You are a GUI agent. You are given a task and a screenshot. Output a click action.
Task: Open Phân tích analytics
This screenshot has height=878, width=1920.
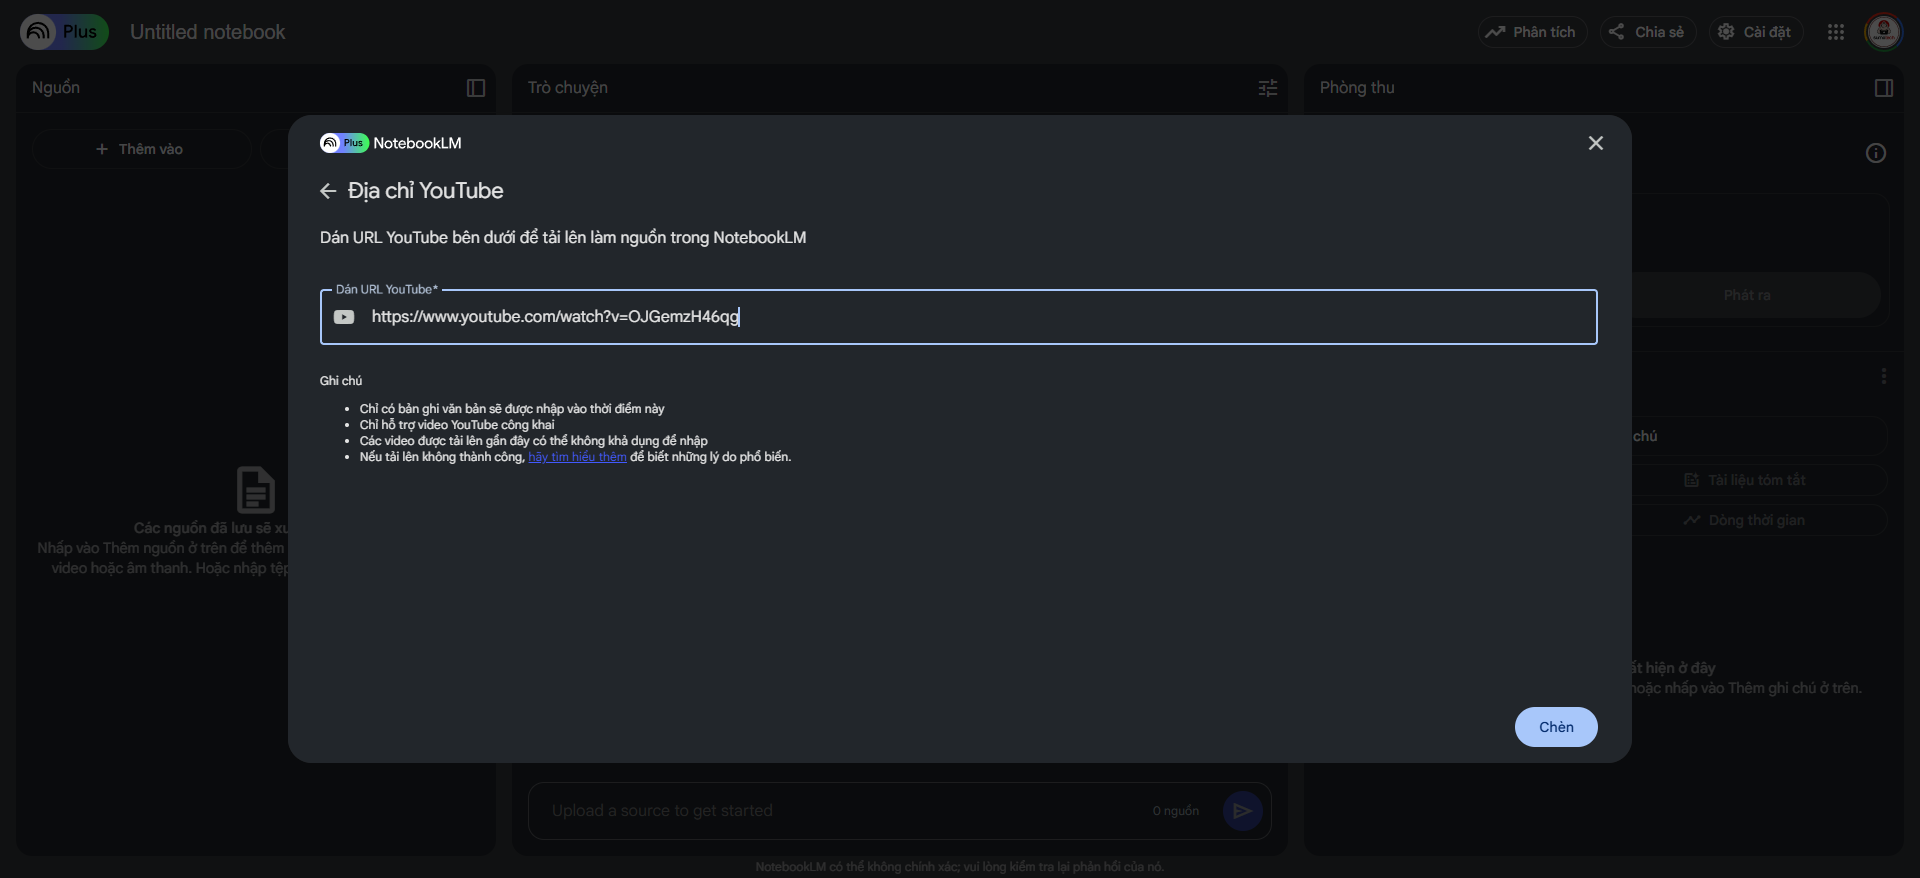1532,32
